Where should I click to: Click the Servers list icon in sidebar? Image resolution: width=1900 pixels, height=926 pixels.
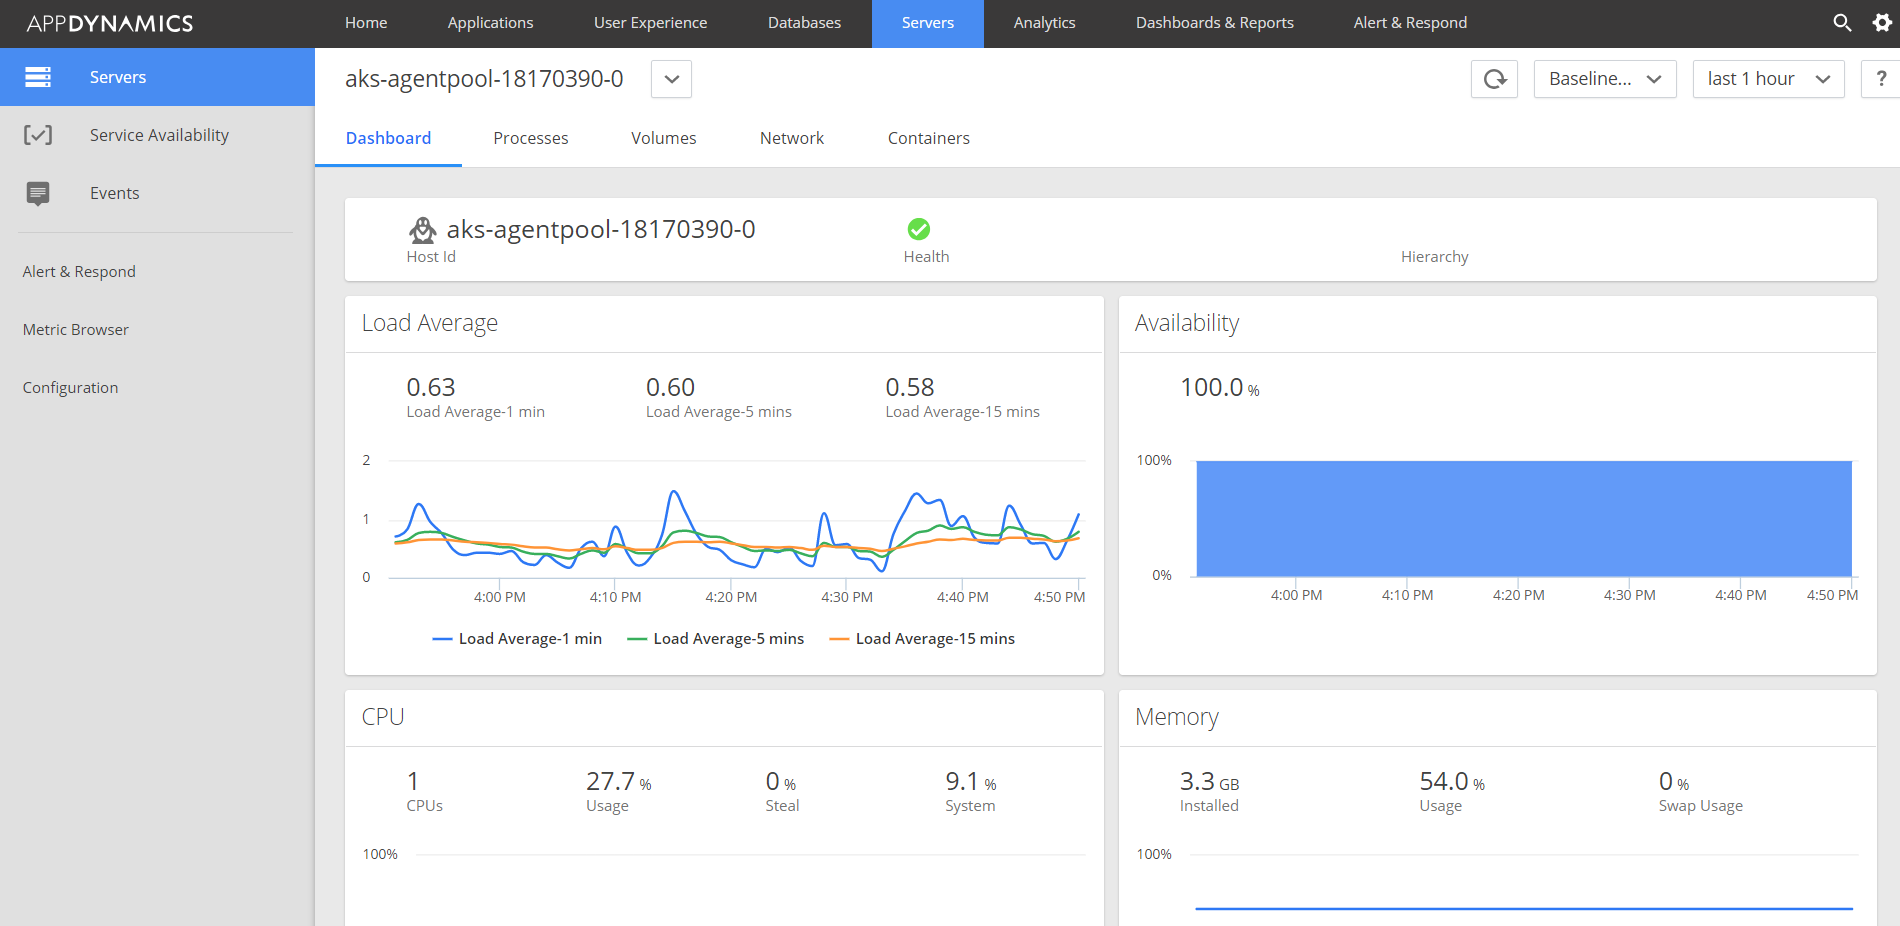click(x=38, y=77)
